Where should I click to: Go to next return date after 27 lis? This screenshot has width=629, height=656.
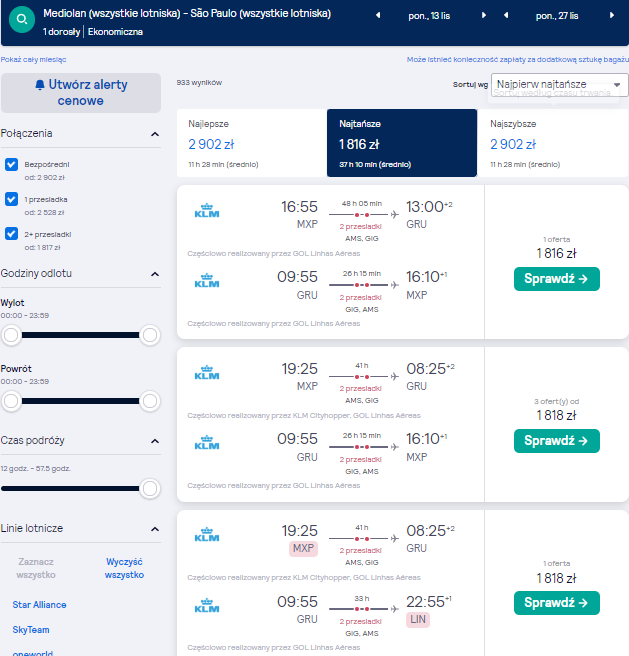pyautogui.click(x=612, y=15)
